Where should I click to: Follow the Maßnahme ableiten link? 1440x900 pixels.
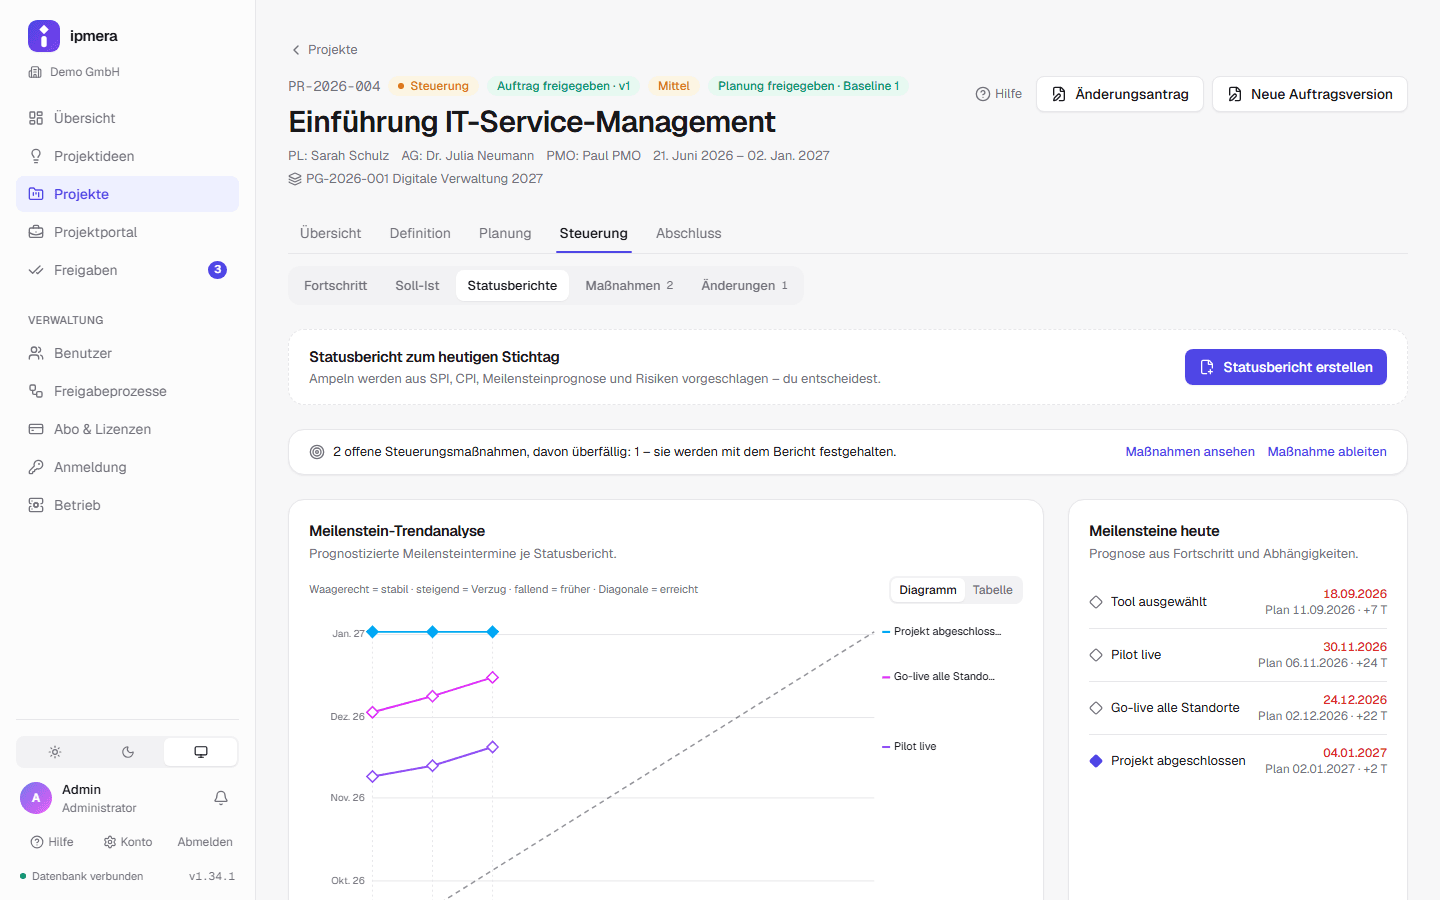pyautogui.click(x=1327, y=452)
